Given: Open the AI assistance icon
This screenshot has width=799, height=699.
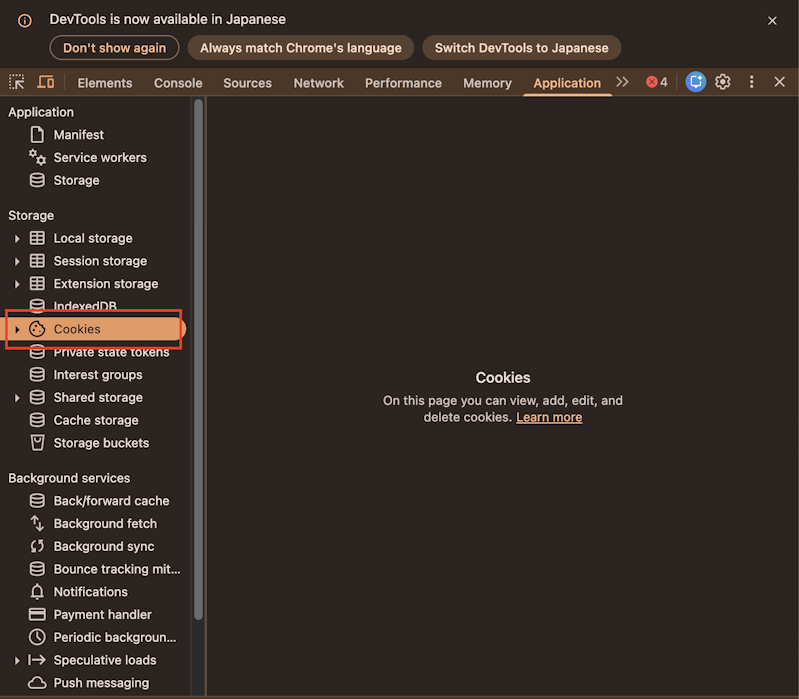Looking at the screenshot, I should coord(696,82).
